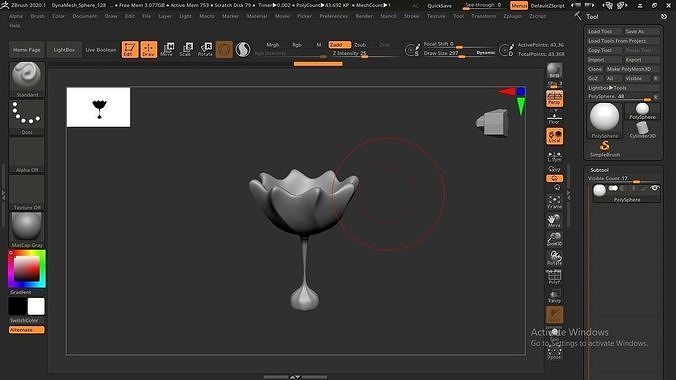This screenshot has width=676, height=380.
Task: Open the Alpha menu
Action: click(x=16, y=16)
